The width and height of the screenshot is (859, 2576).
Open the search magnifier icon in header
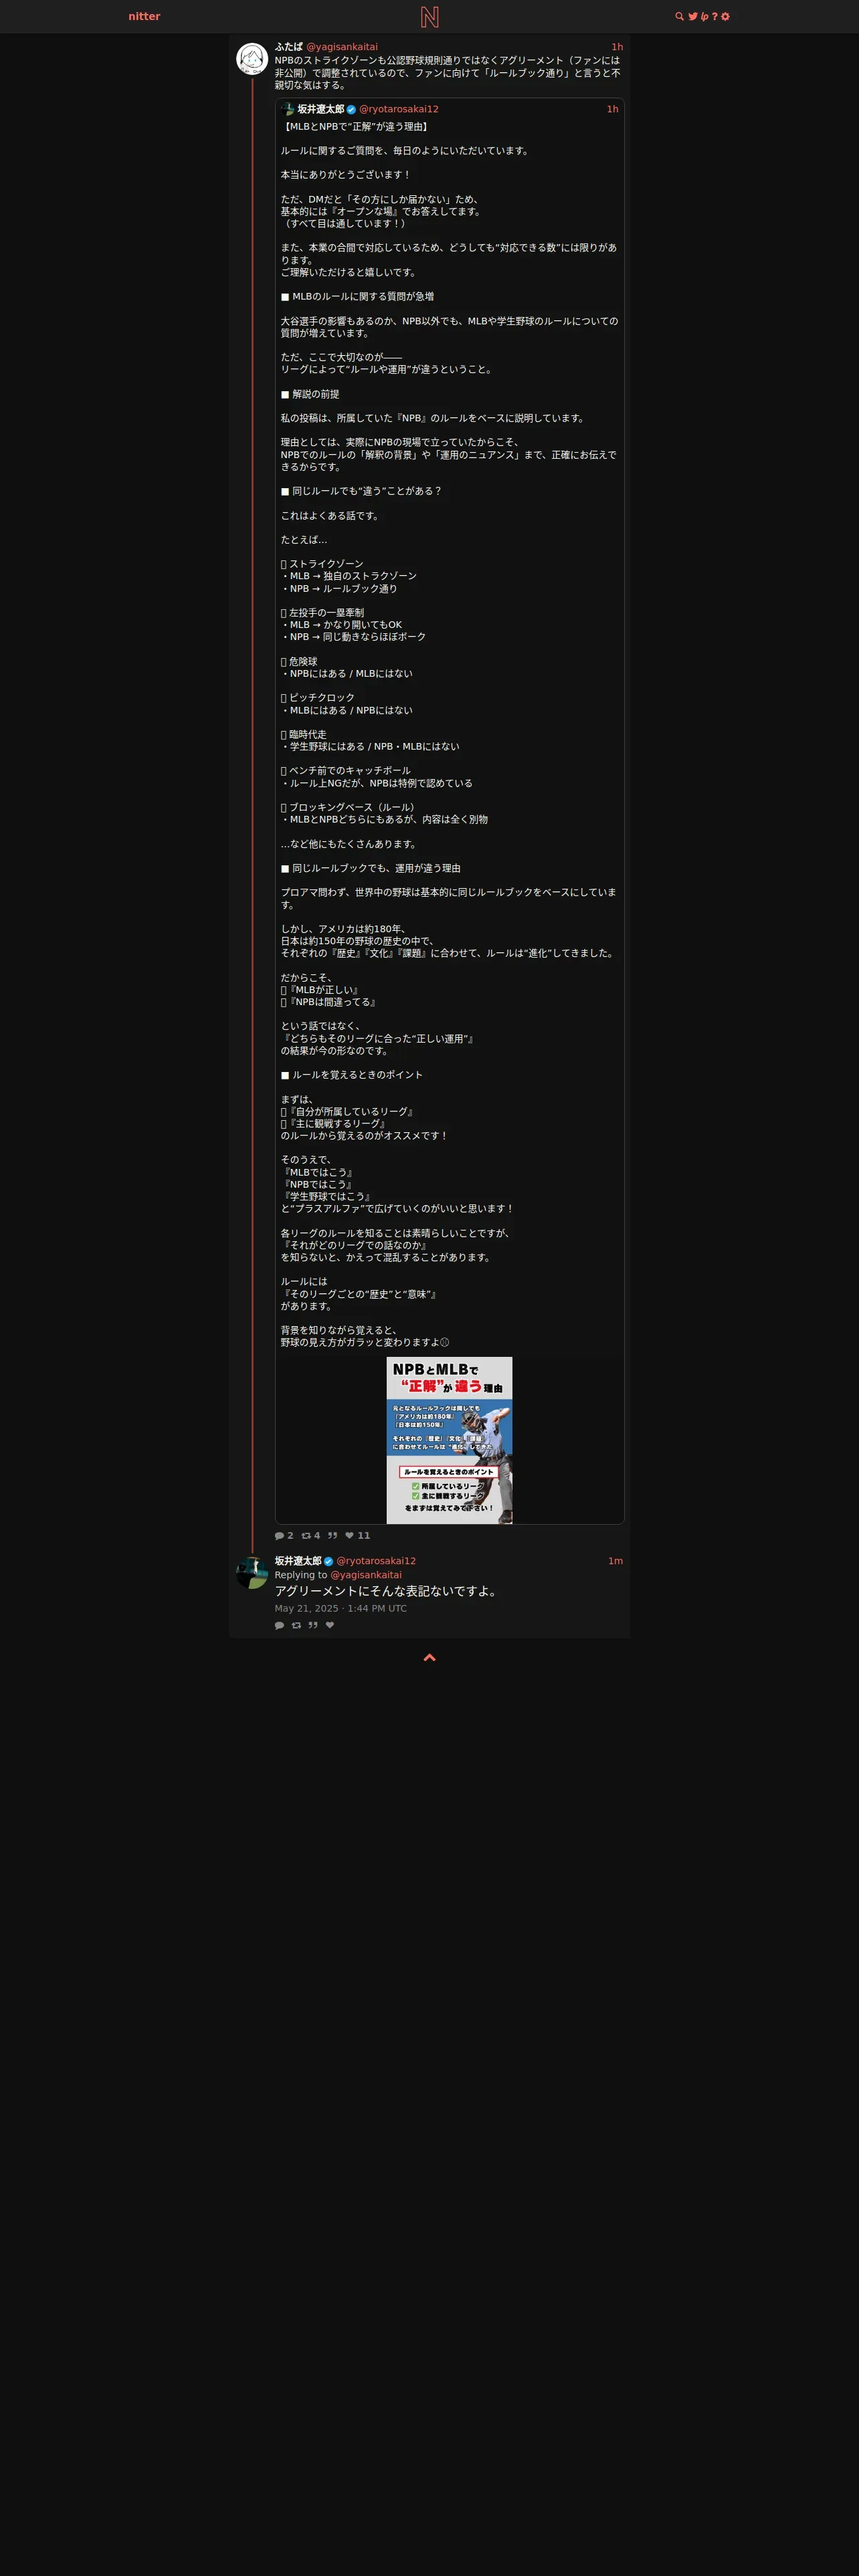click(x=680, y=16)
